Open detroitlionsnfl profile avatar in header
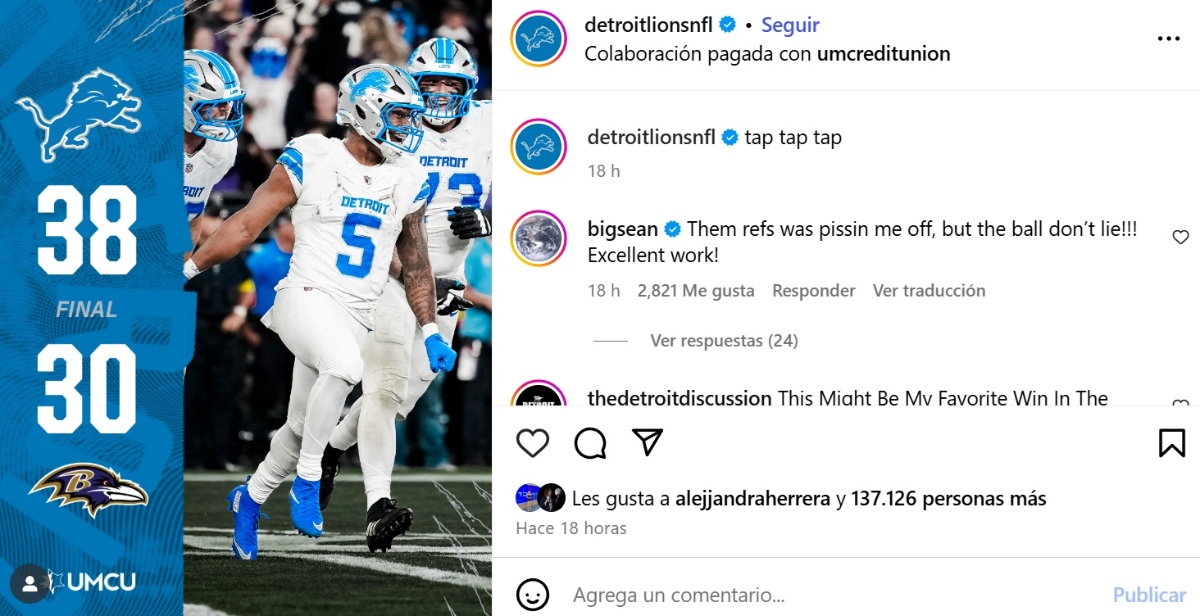 pos(539,39)
